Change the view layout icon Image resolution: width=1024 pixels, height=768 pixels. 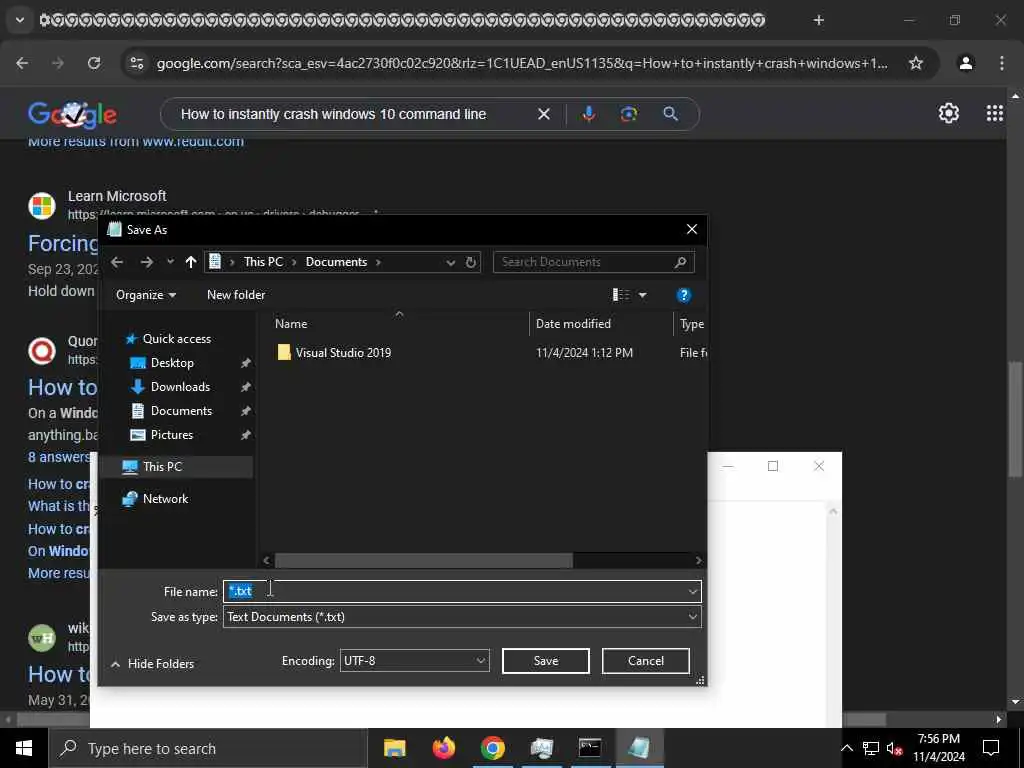pos(621,295)
